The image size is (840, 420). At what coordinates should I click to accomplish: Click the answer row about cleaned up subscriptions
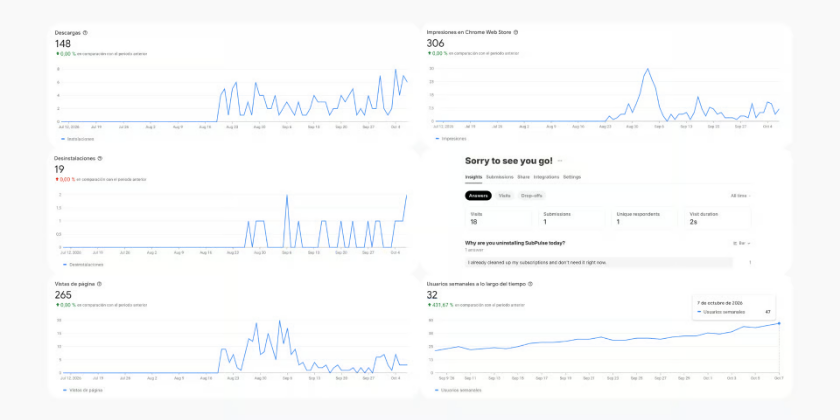[x=599, y=262]
